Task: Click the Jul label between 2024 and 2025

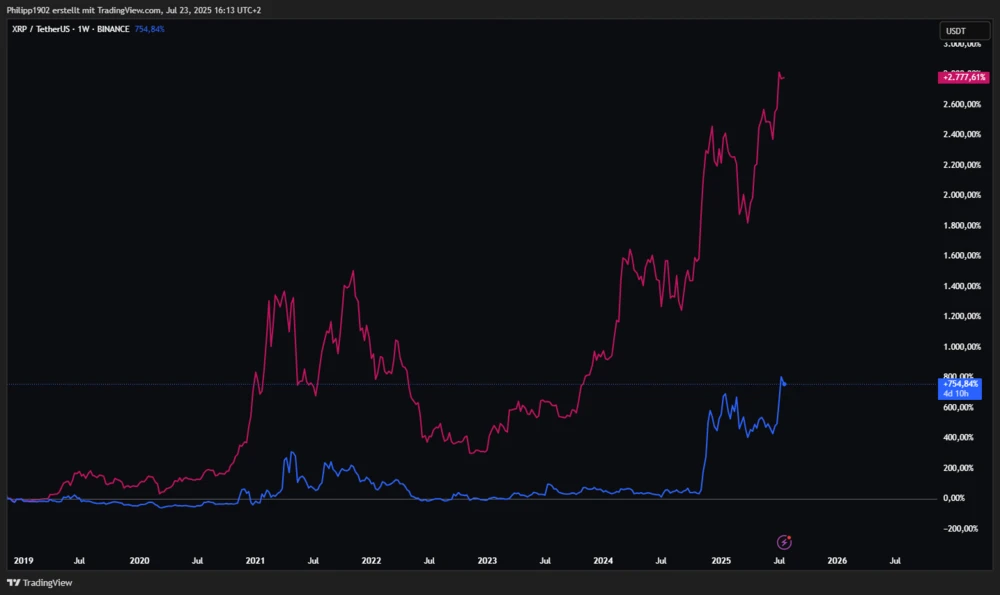Action: (x=661, y=560)
